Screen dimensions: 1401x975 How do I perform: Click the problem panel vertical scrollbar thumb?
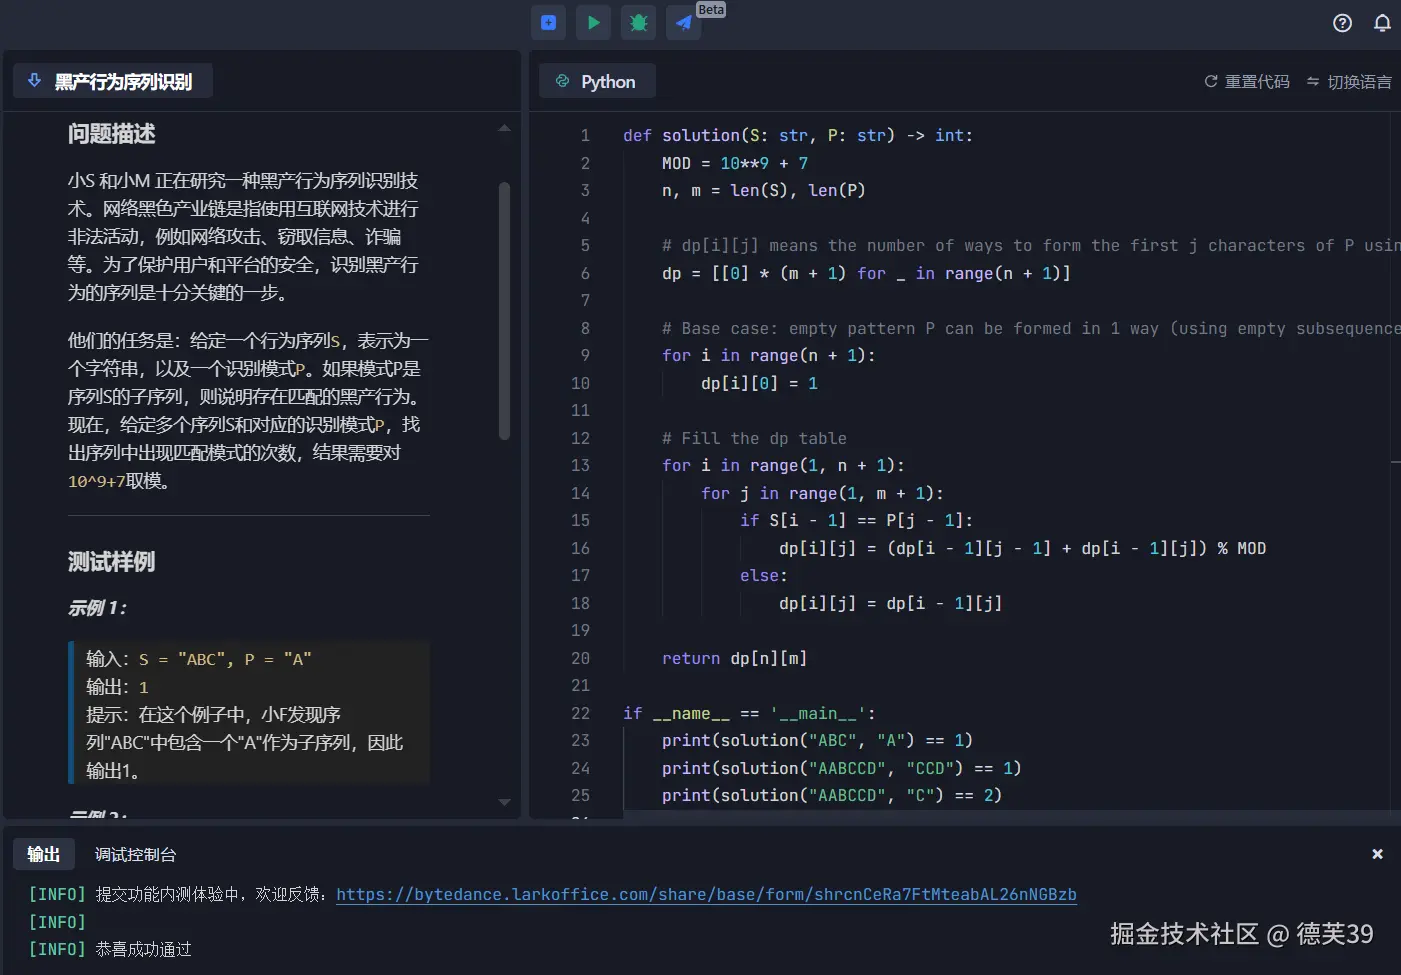click(504, 310)
